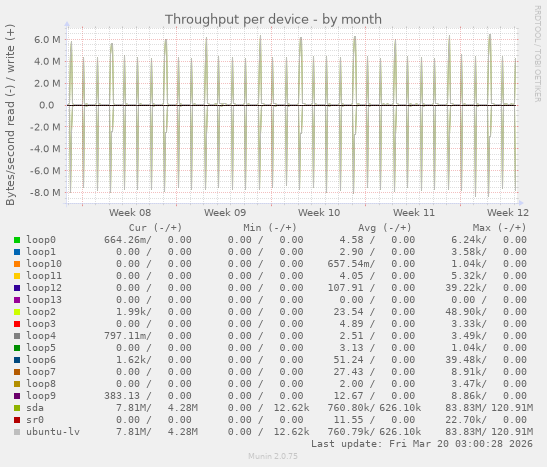This screenshot has width=547, height=467.
Task: Click the Week 12 axis label
Action: coord(508,213)
